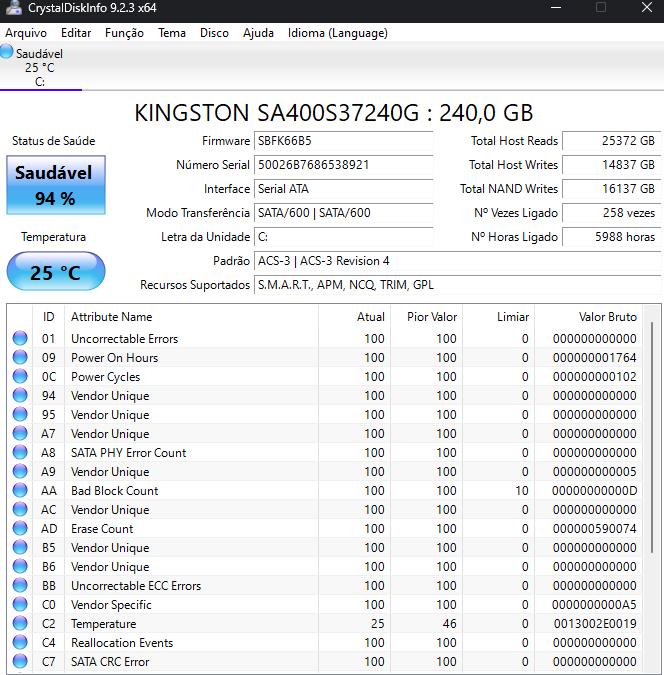Click status orb for ID A9 row
The width and height of the screenshot is (664, 675).
click(x=20, y=471)
